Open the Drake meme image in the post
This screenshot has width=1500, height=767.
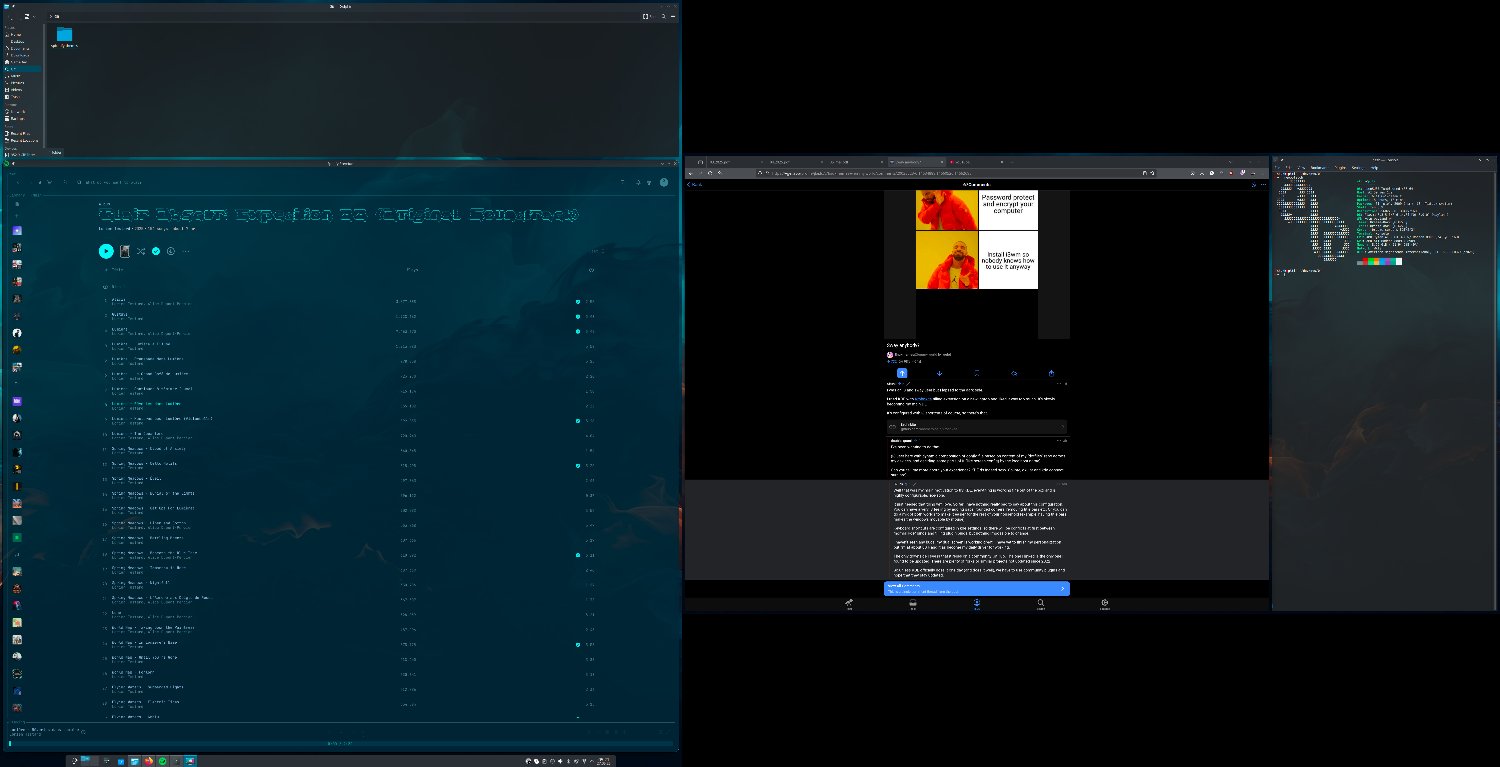tap(977, 240)
